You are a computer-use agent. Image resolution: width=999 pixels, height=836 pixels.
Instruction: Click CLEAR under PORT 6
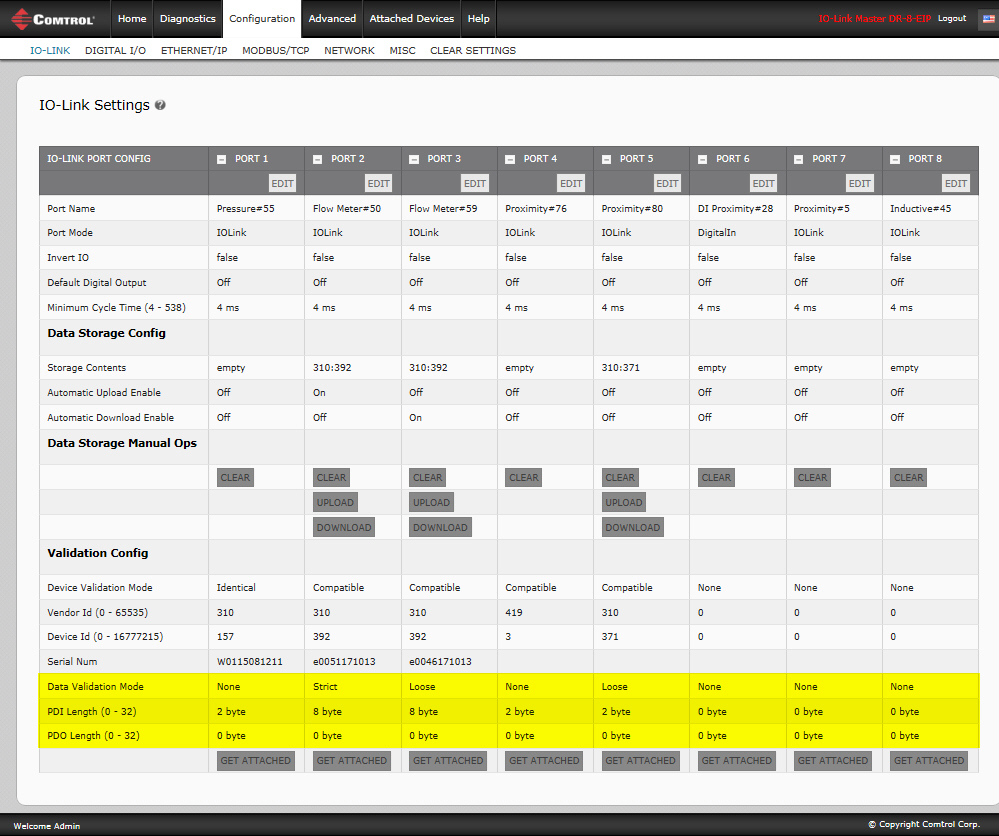716,478
